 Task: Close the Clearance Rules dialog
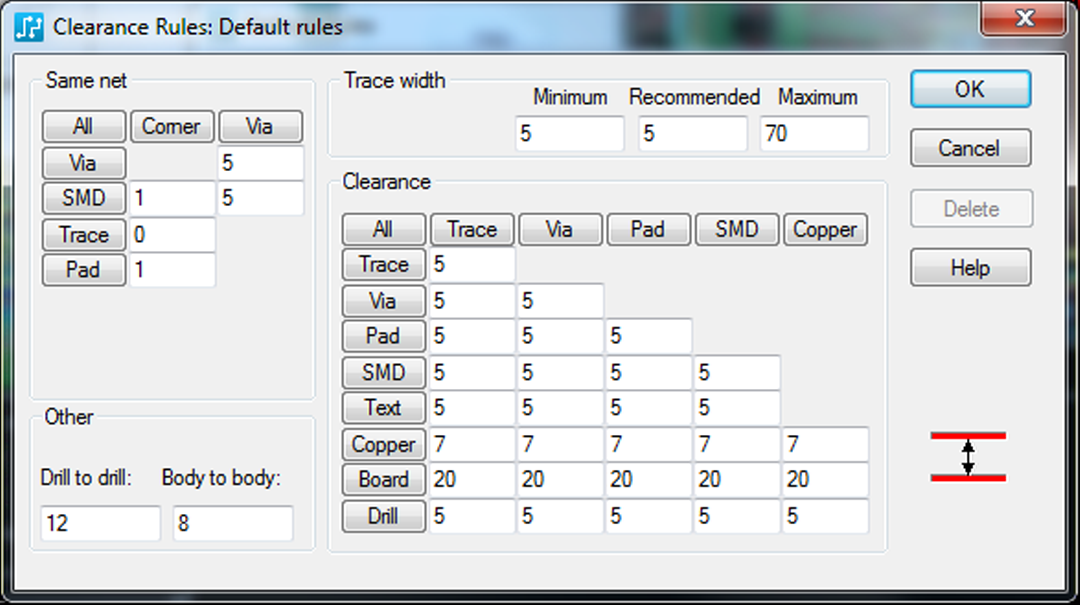(1024, 18)
